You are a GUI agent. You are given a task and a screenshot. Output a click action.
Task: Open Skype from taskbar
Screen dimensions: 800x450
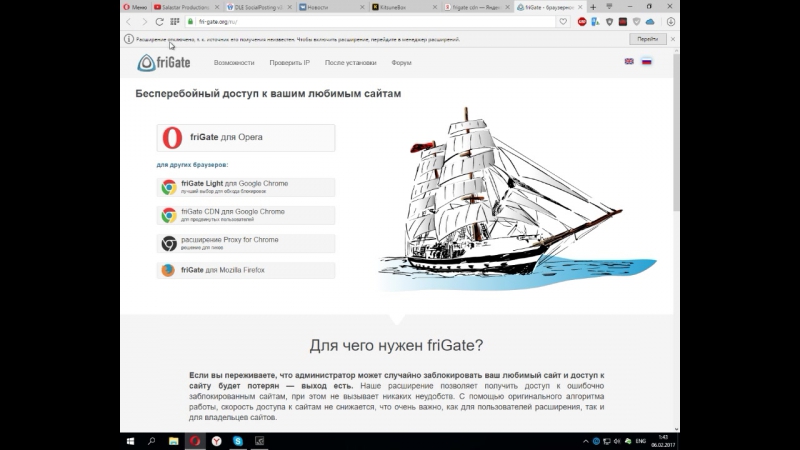238,441
